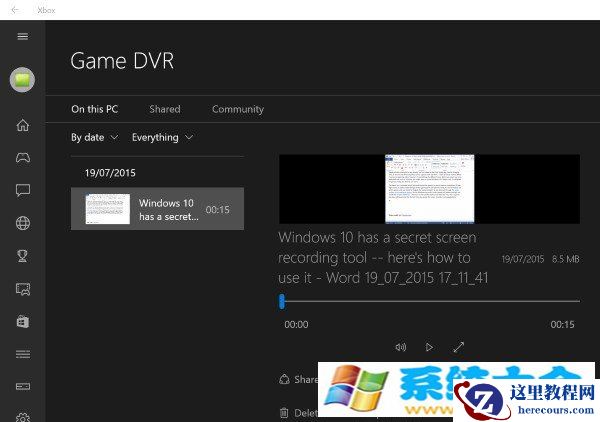Image resolution: width=600 pixels, height=422 pixels.
Task: Click the 19/07/2015 date heading in the clip list
Action: 110,173
